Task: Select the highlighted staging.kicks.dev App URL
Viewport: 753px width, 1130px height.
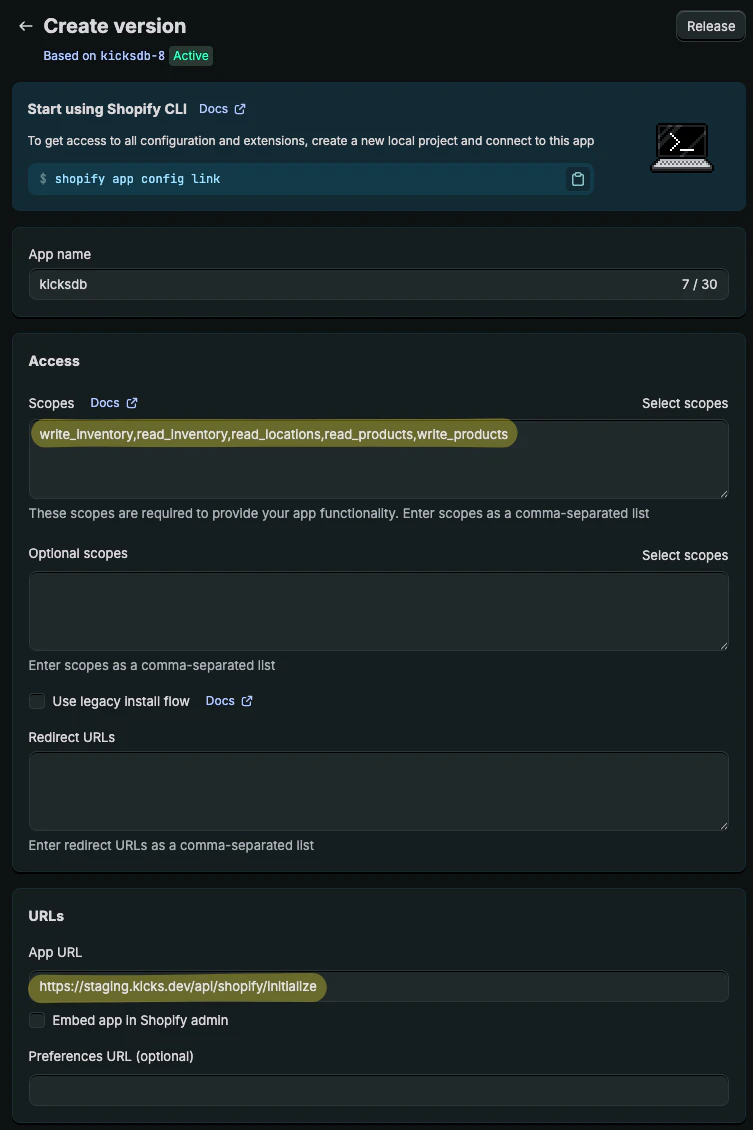Action: tap(177, 987)
